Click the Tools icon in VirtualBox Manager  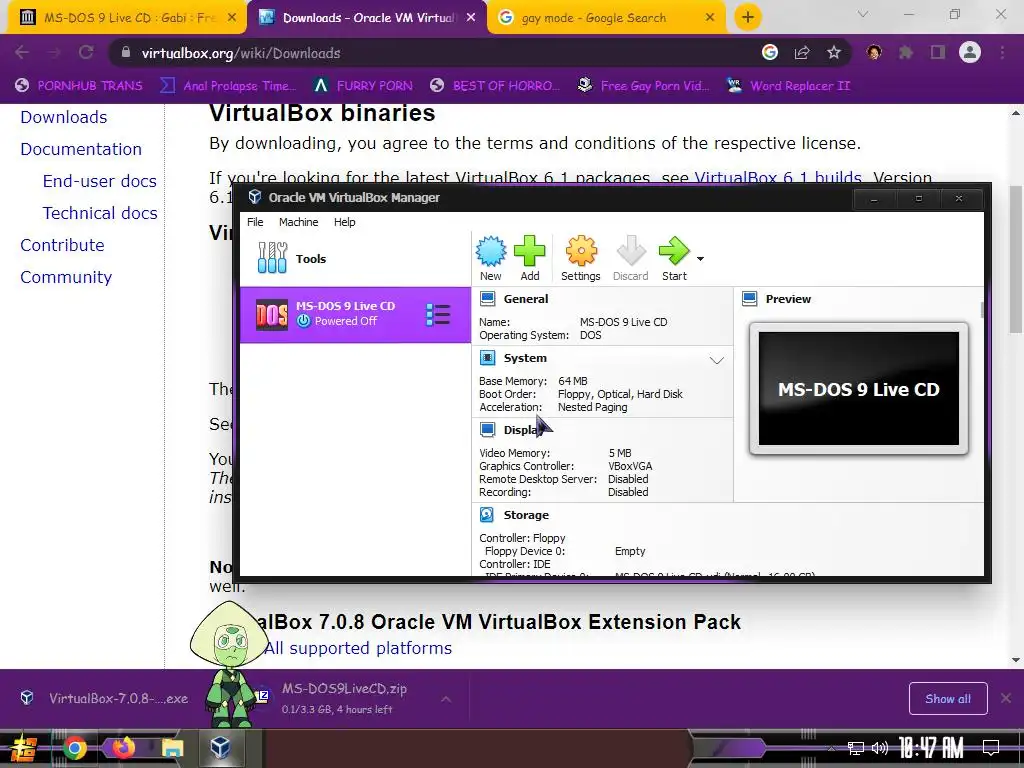(272, 258)
